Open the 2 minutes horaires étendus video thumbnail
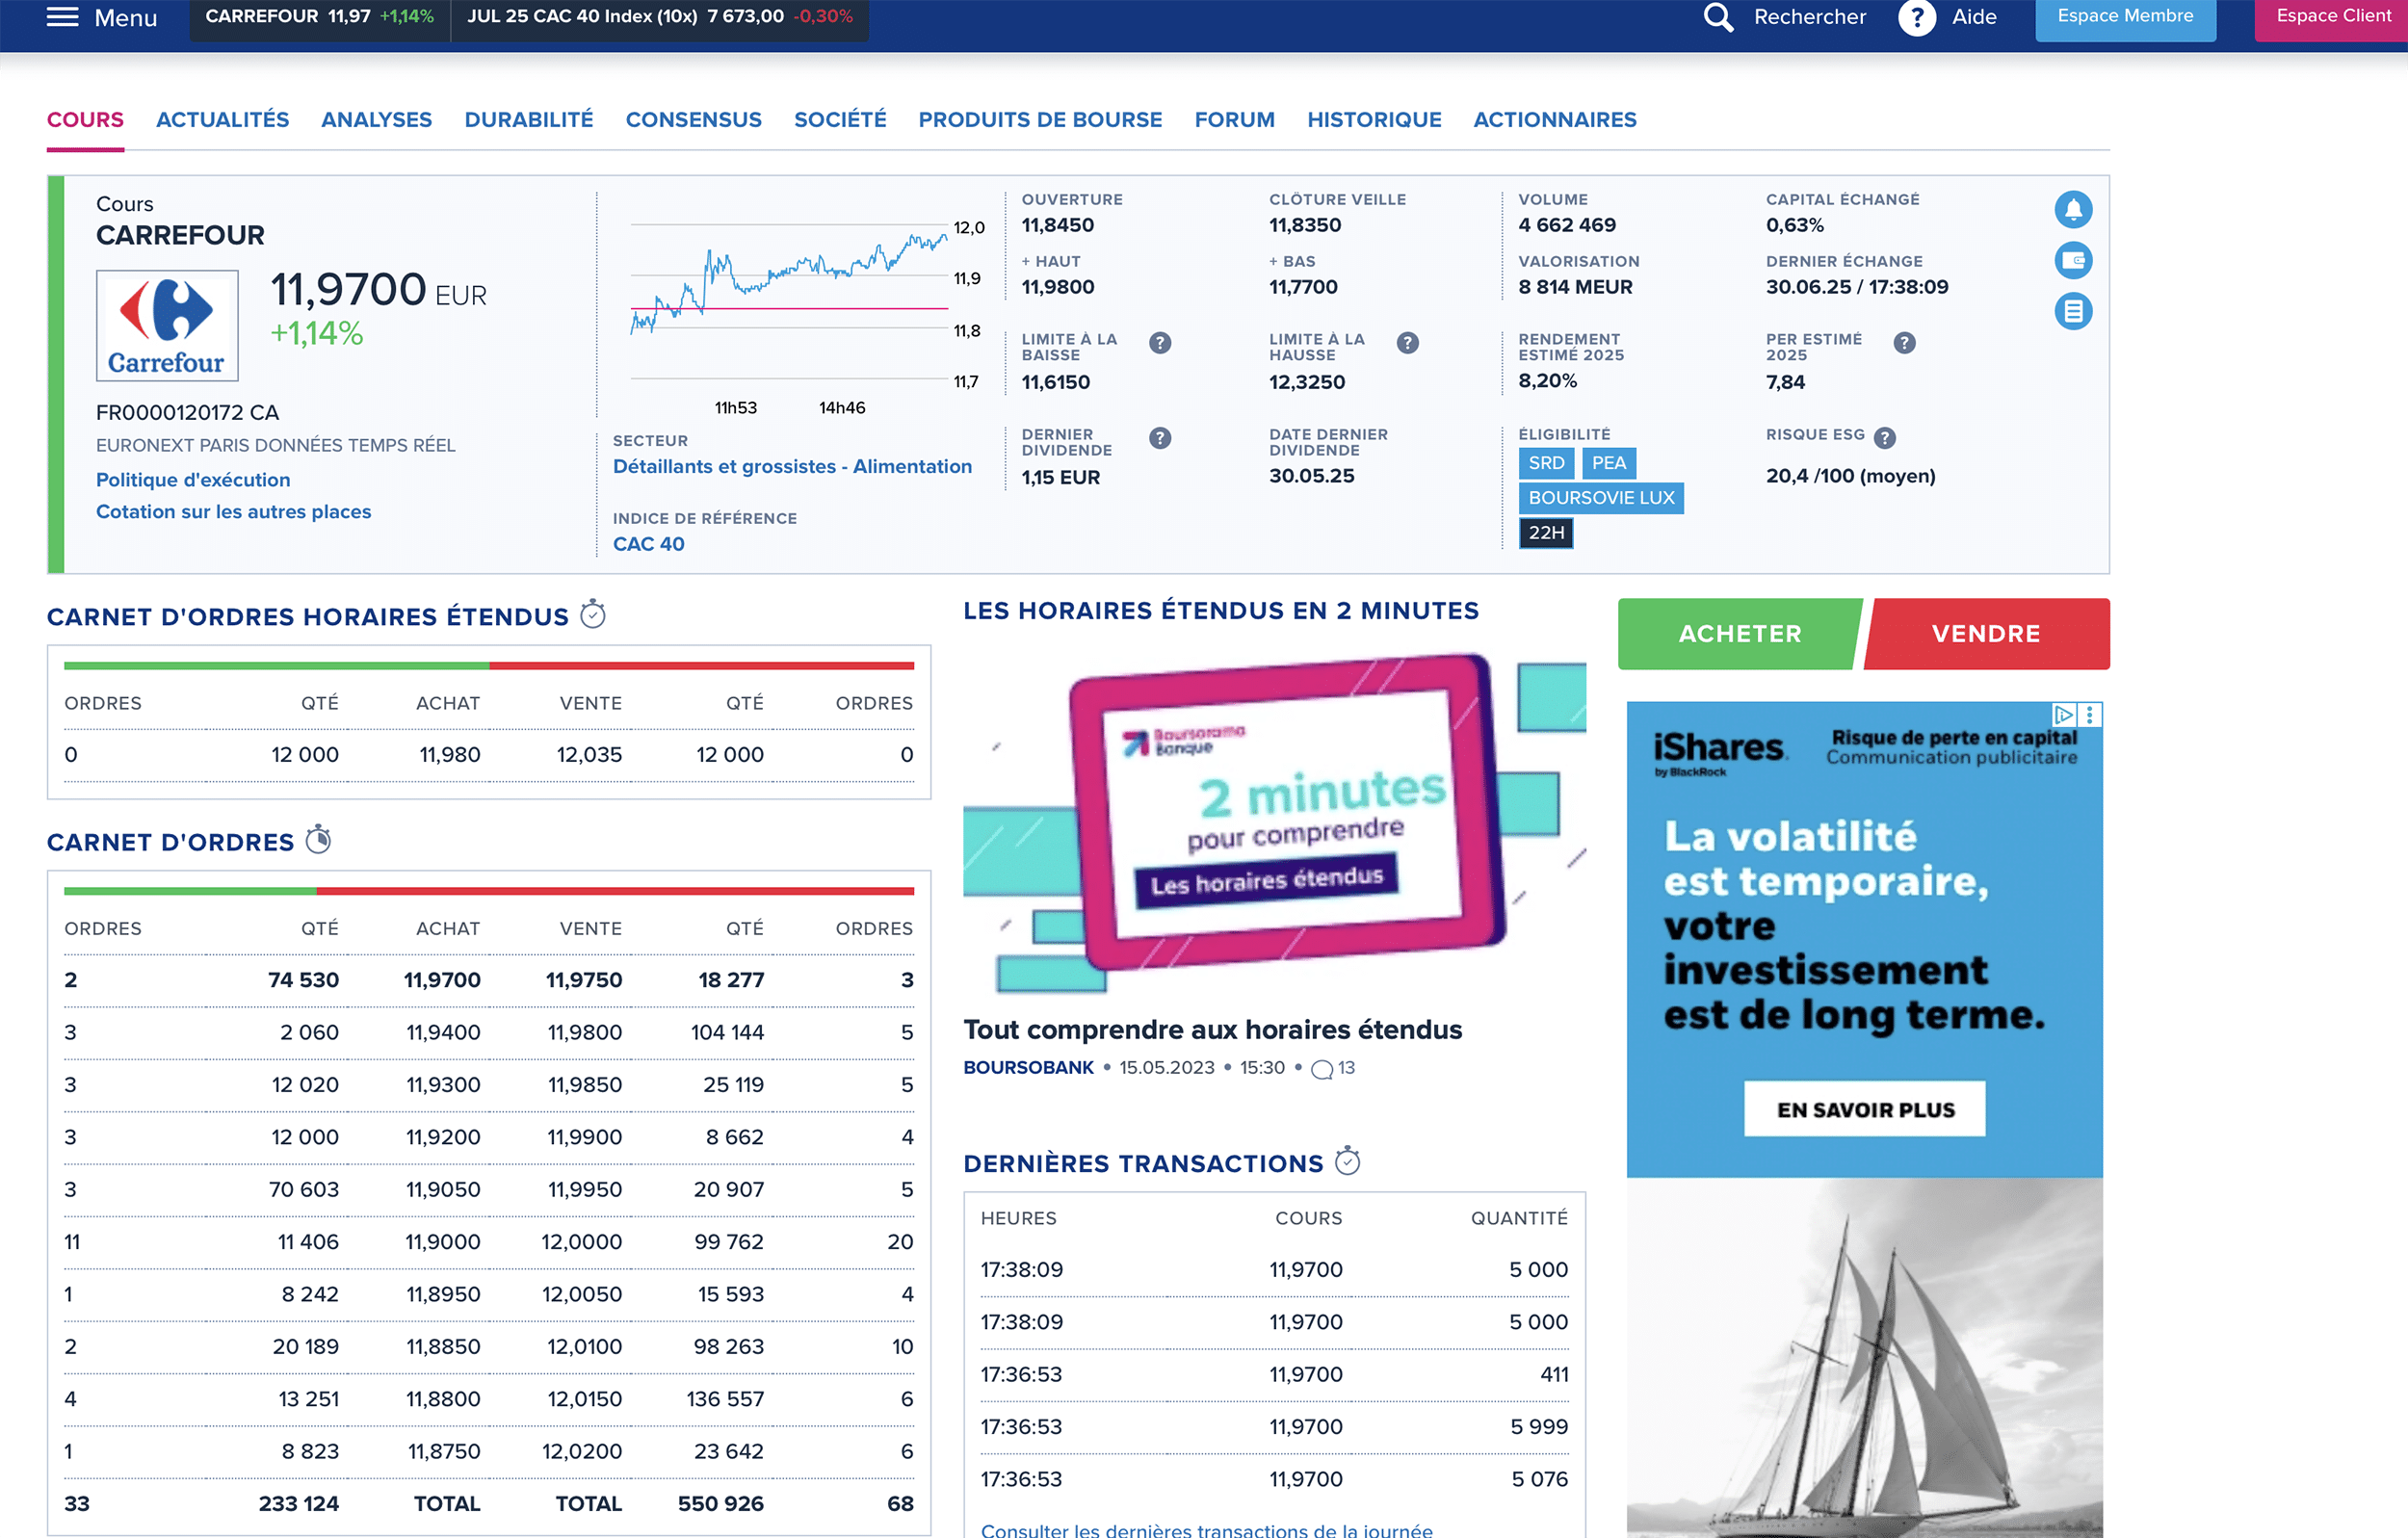Viewport: 2408px width, 1538px height. pyautogui.click(x=1274, y=821)
